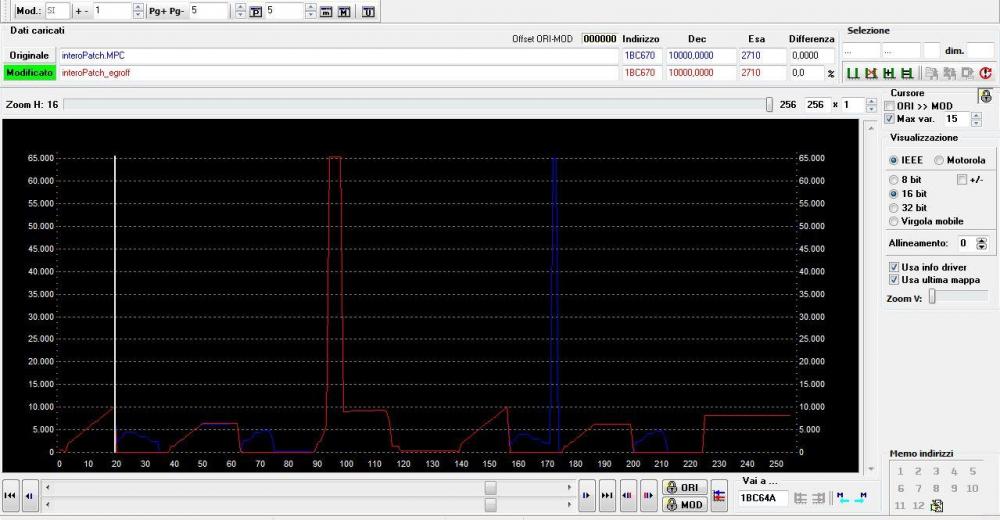
Task: Uncheck the Usa info driver checkbox
Action: click(x=893, y=267)
